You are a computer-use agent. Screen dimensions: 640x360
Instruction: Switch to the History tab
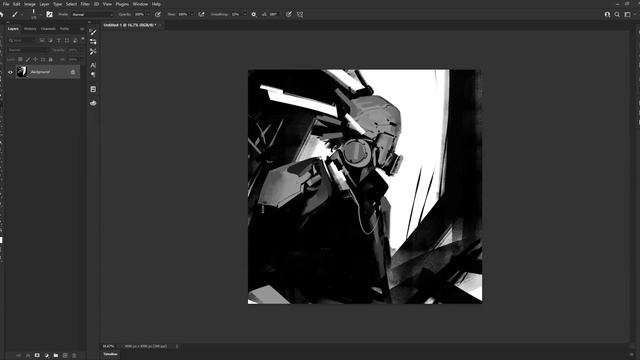pyautogui.click(x=30, y=29)
